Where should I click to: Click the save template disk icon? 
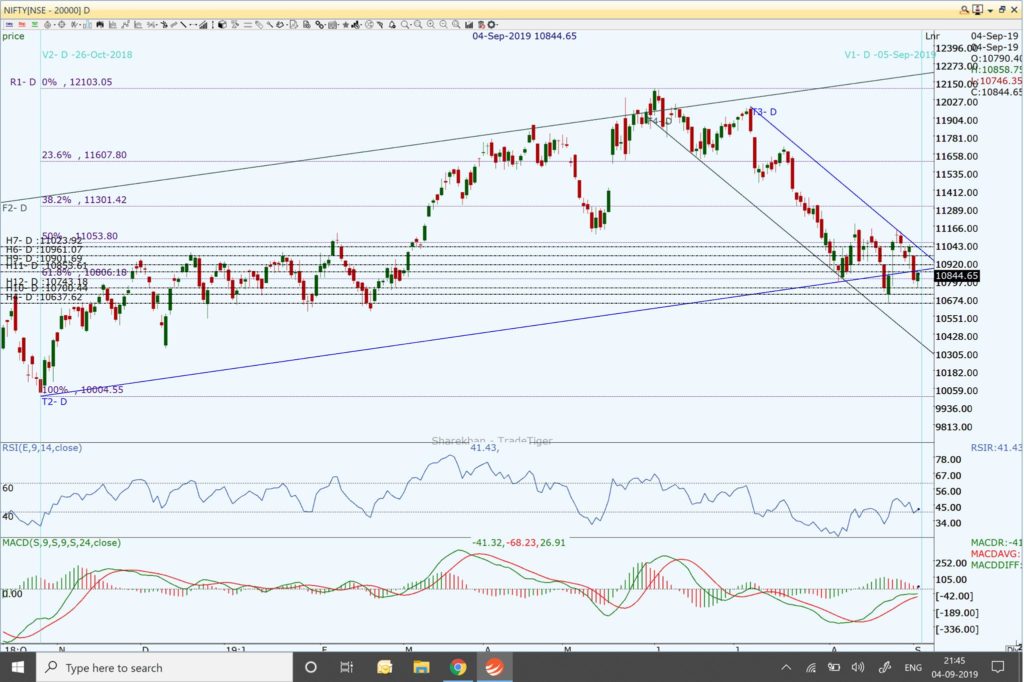coord(306,25)
